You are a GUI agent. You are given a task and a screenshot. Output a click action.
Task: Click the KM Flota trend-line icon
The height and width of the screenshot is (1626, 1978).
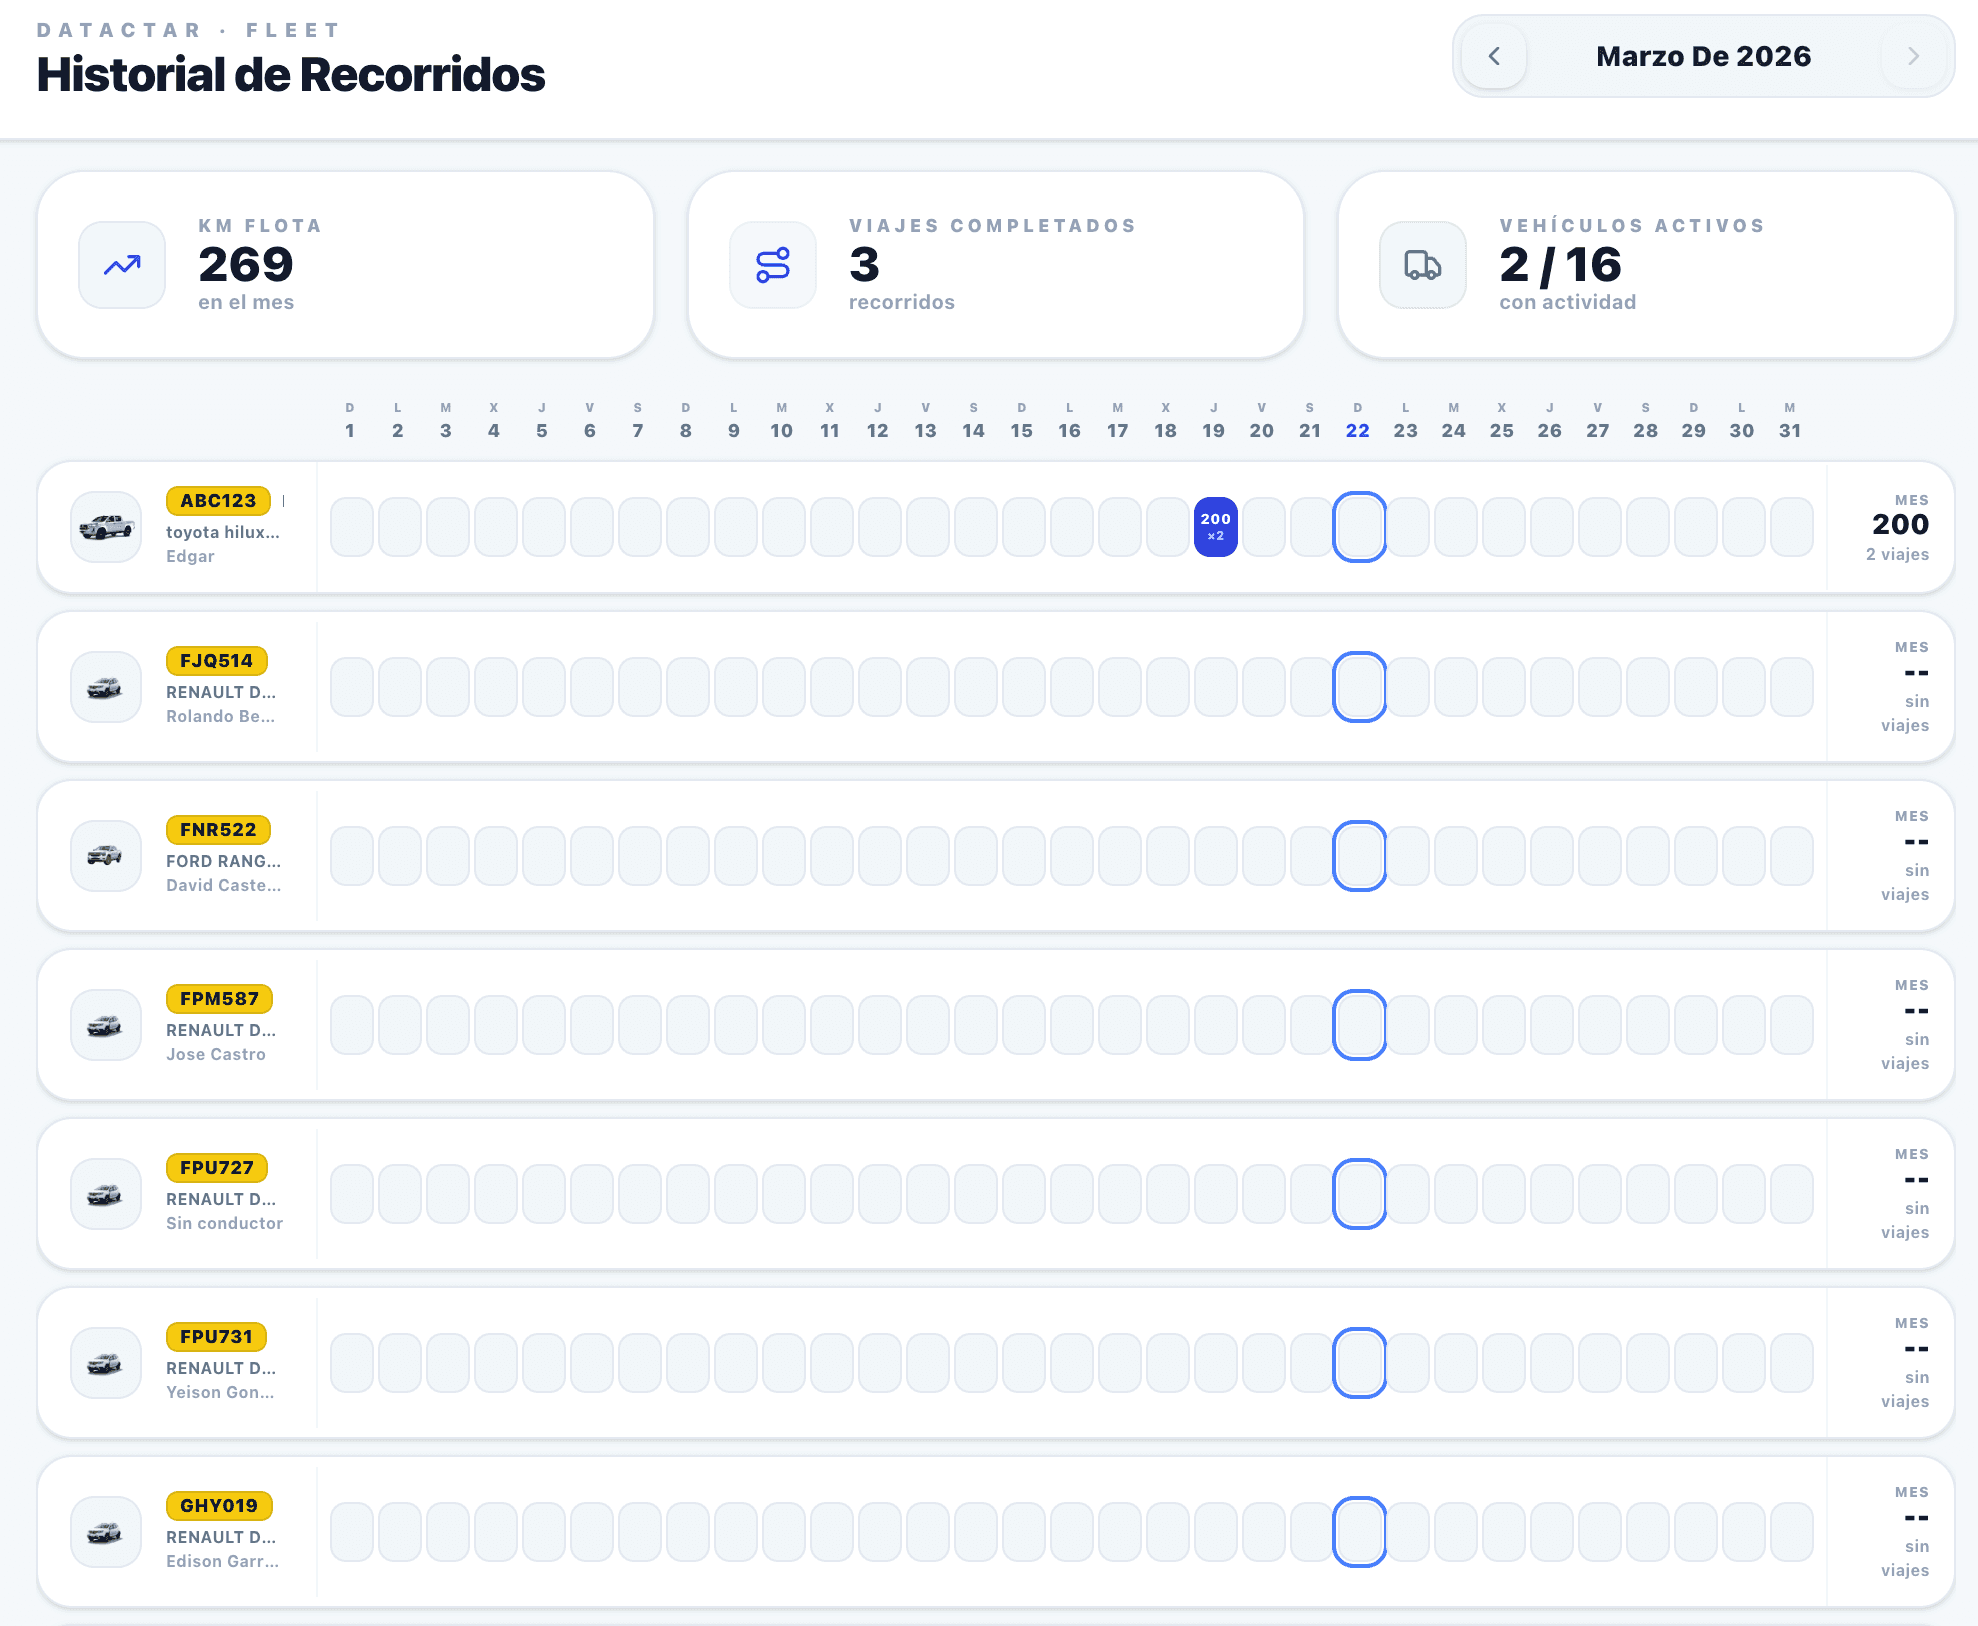click(x=121, y=265)
